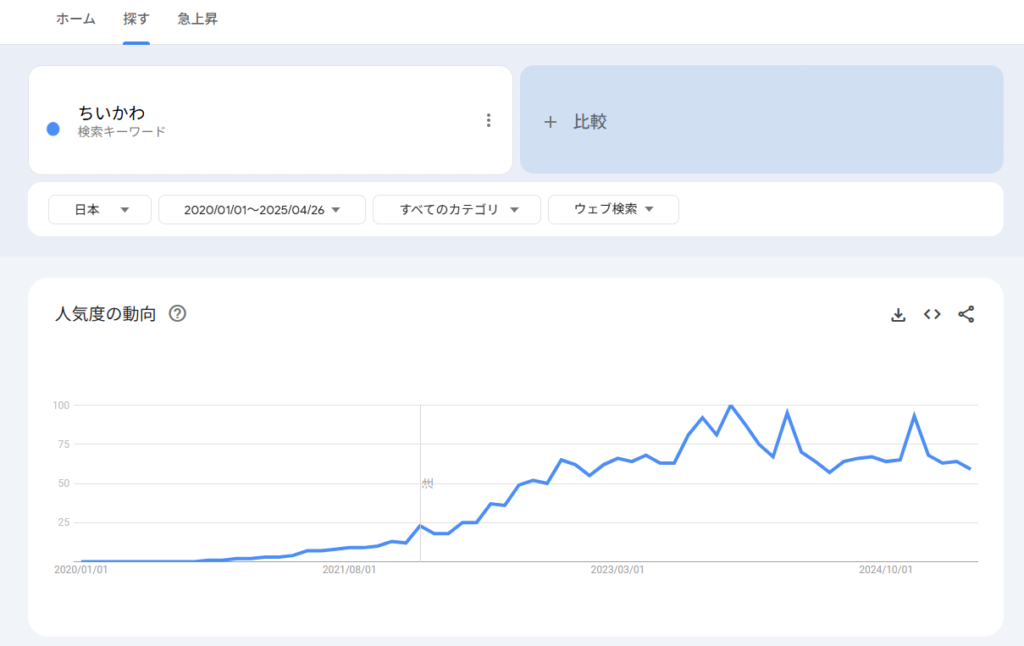Viewport: 1024px width, 646px height.
Task: Click the note marker on the chart
Action: pos(427,484)
